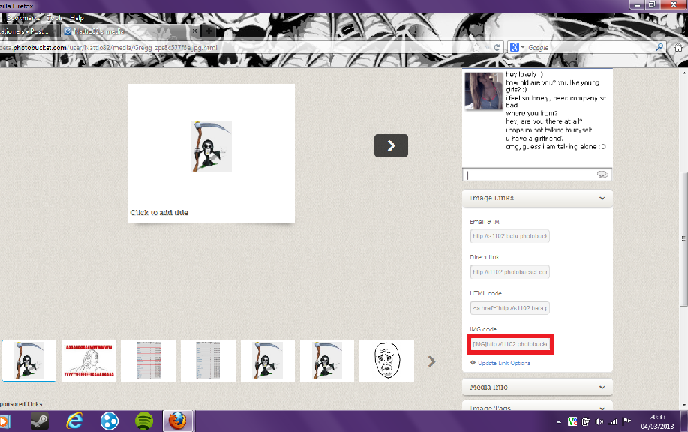Open the blue sphere taskbar app
The image size is (688, 432).
click(x=109, y=421)
